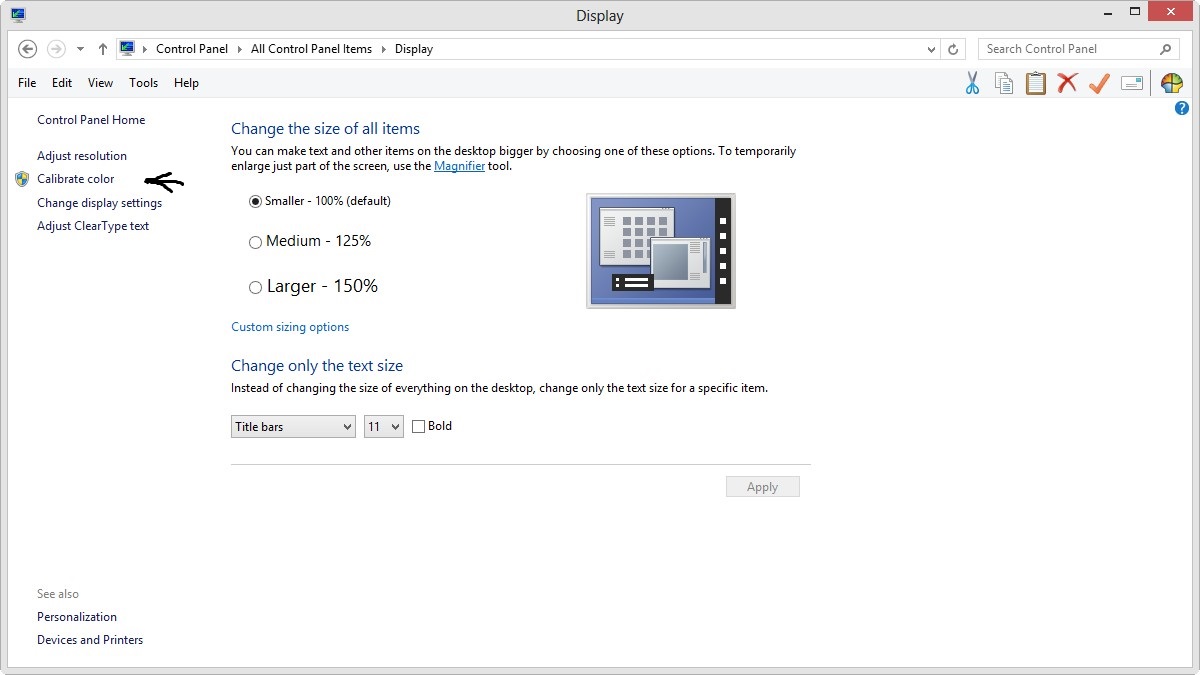Expand chevron after Control Panel breadcrumb
Image resolution: width=1200 pixels, height=675 pixels.
(x=240, y=49)
